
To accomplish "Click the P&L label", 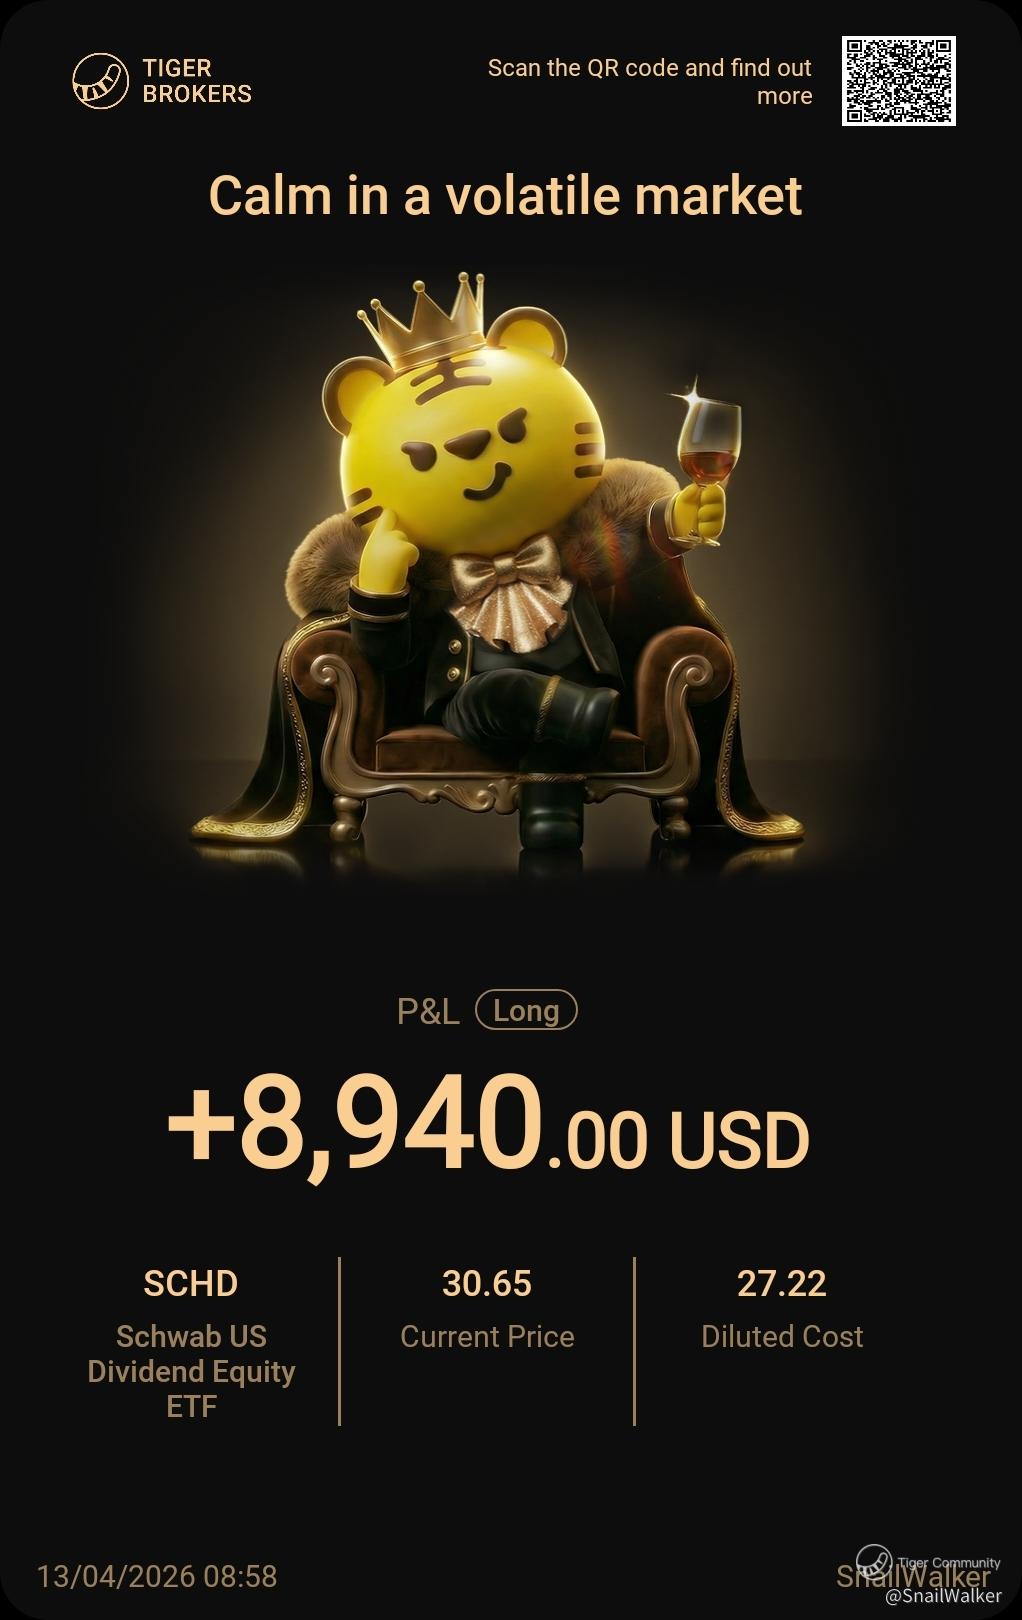I will (x=428, y=1011).
